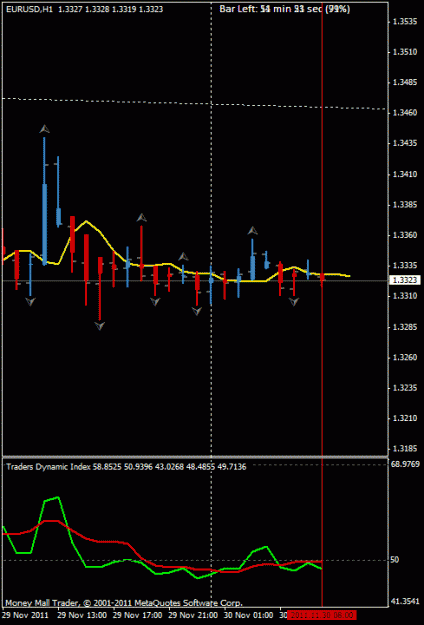Click the 1.3285 price axis label
Viewport: 424px width, 625px height.
(x=405, y=327)
